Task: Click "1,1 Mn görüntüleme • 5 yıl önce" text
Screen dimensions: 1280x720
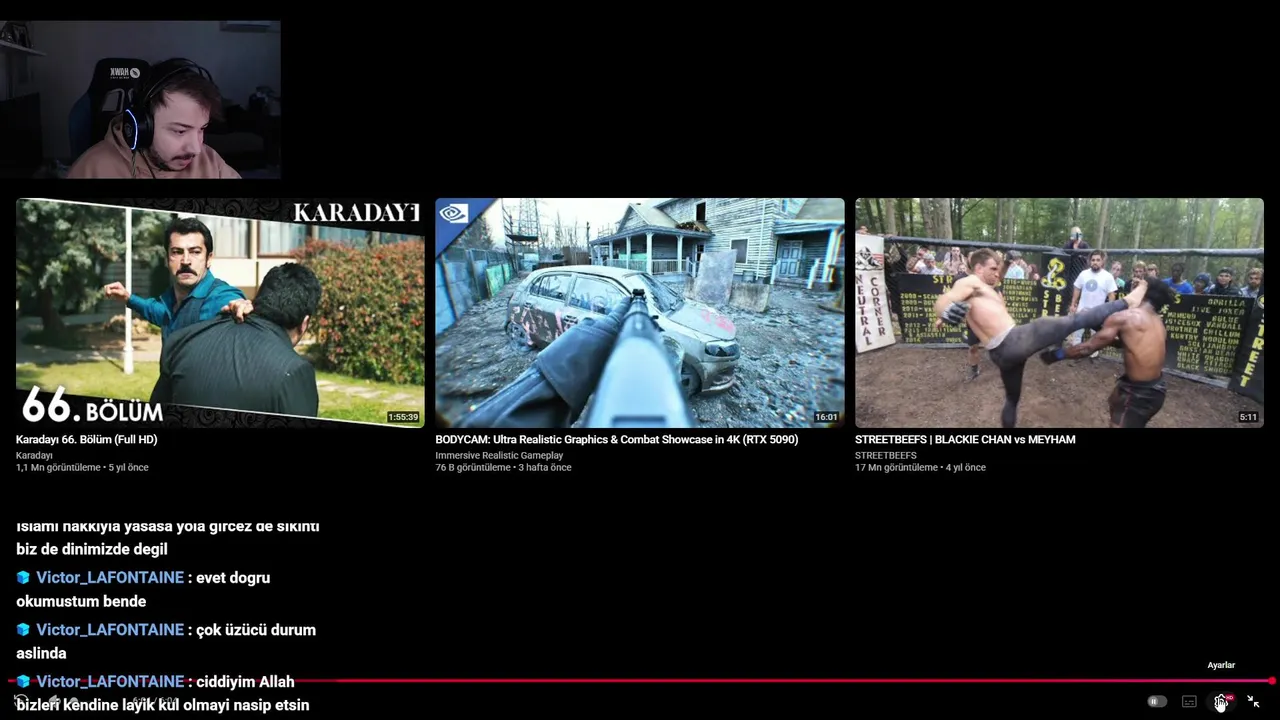Action: (82, 468)
